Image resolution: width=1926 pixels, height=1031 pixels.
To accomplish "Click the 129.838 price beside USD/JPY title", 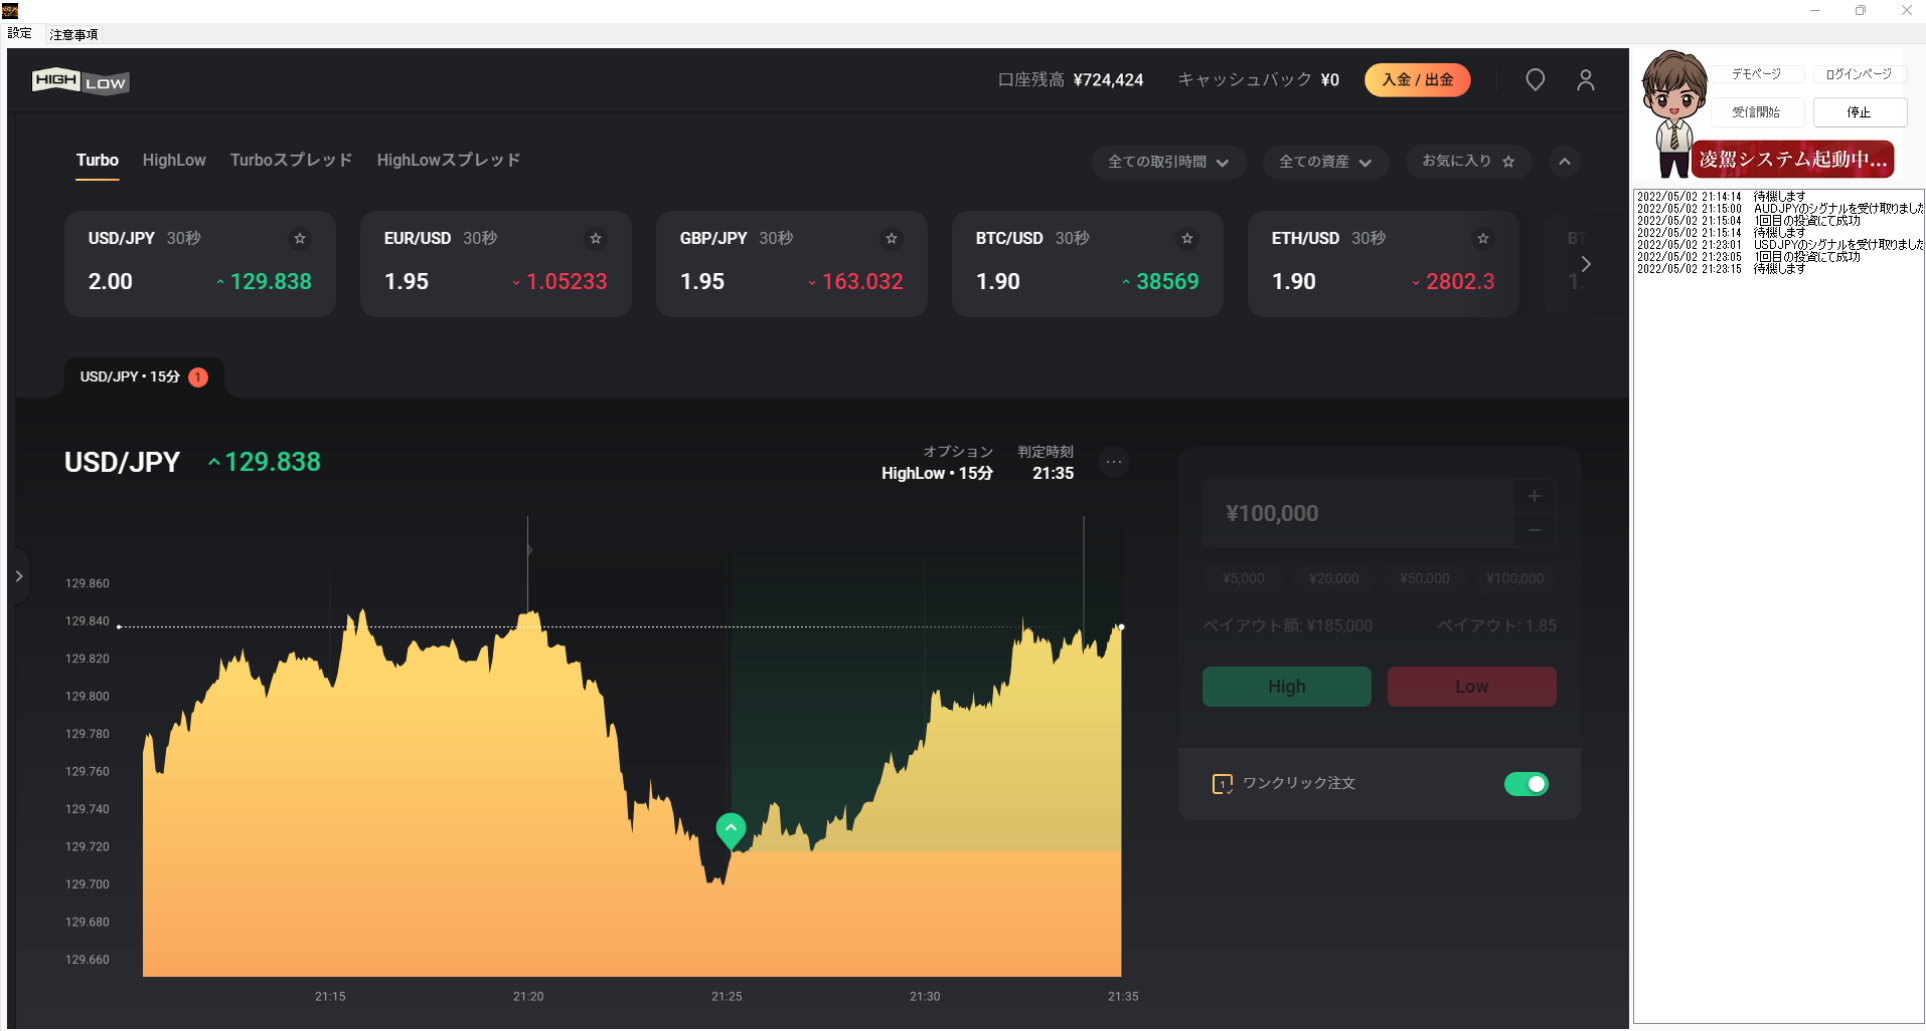I will [x=264, y=462].
